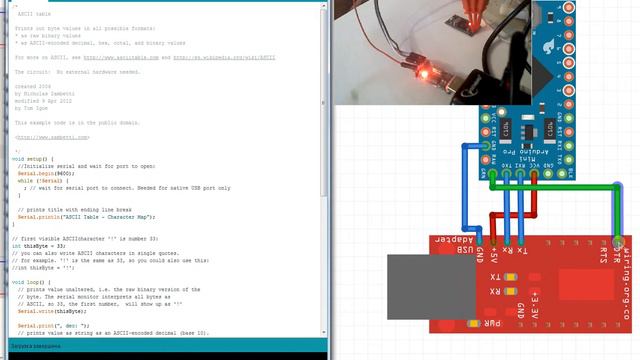Click the 'Serial.begin(9600);' line
Viewport: 640px width, 360px height.
pyautogui.click(x=46, y=173)
